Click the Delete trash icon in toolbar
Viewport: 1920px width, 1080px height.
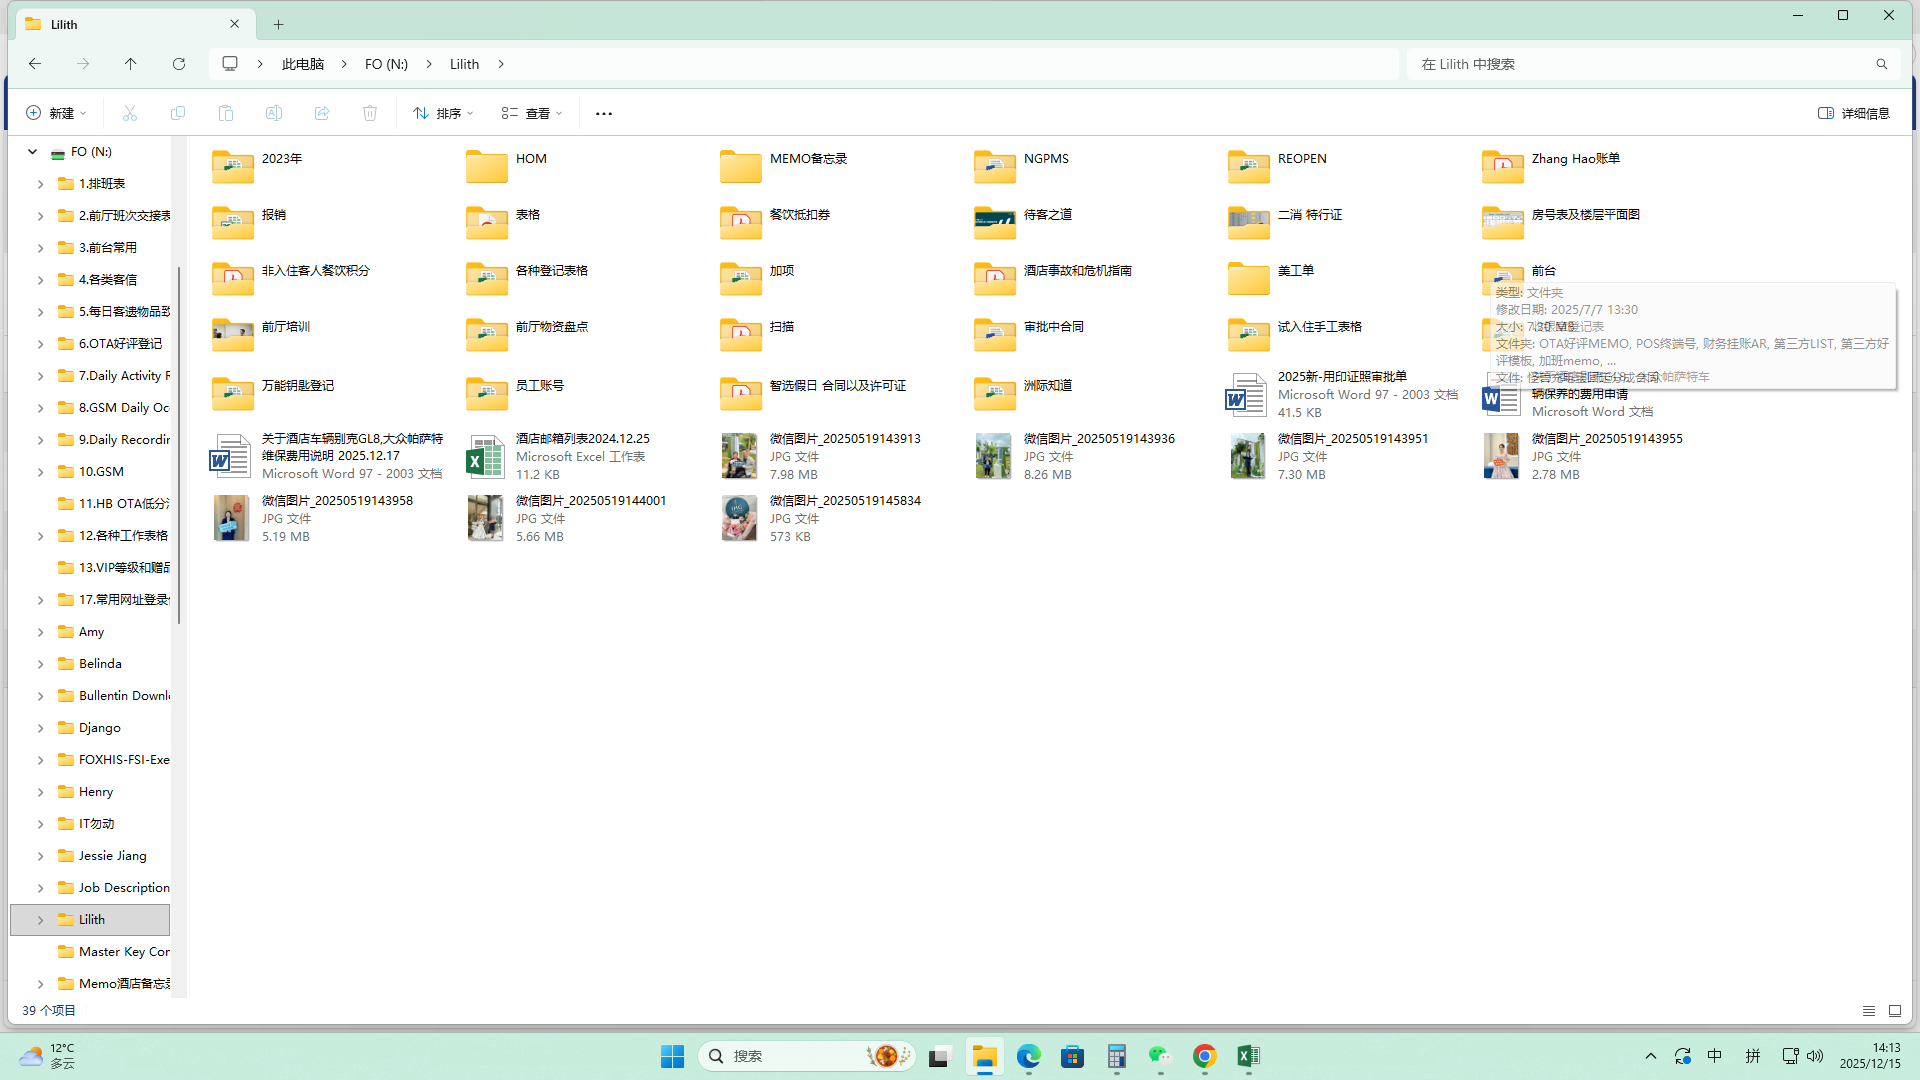tap(370, 113)
